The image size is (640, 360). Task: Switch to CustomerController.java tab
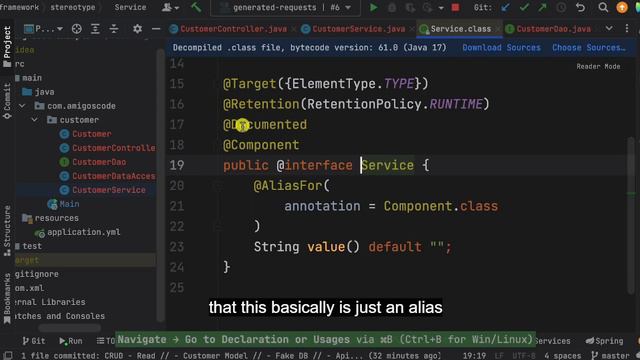click(233, 29)
